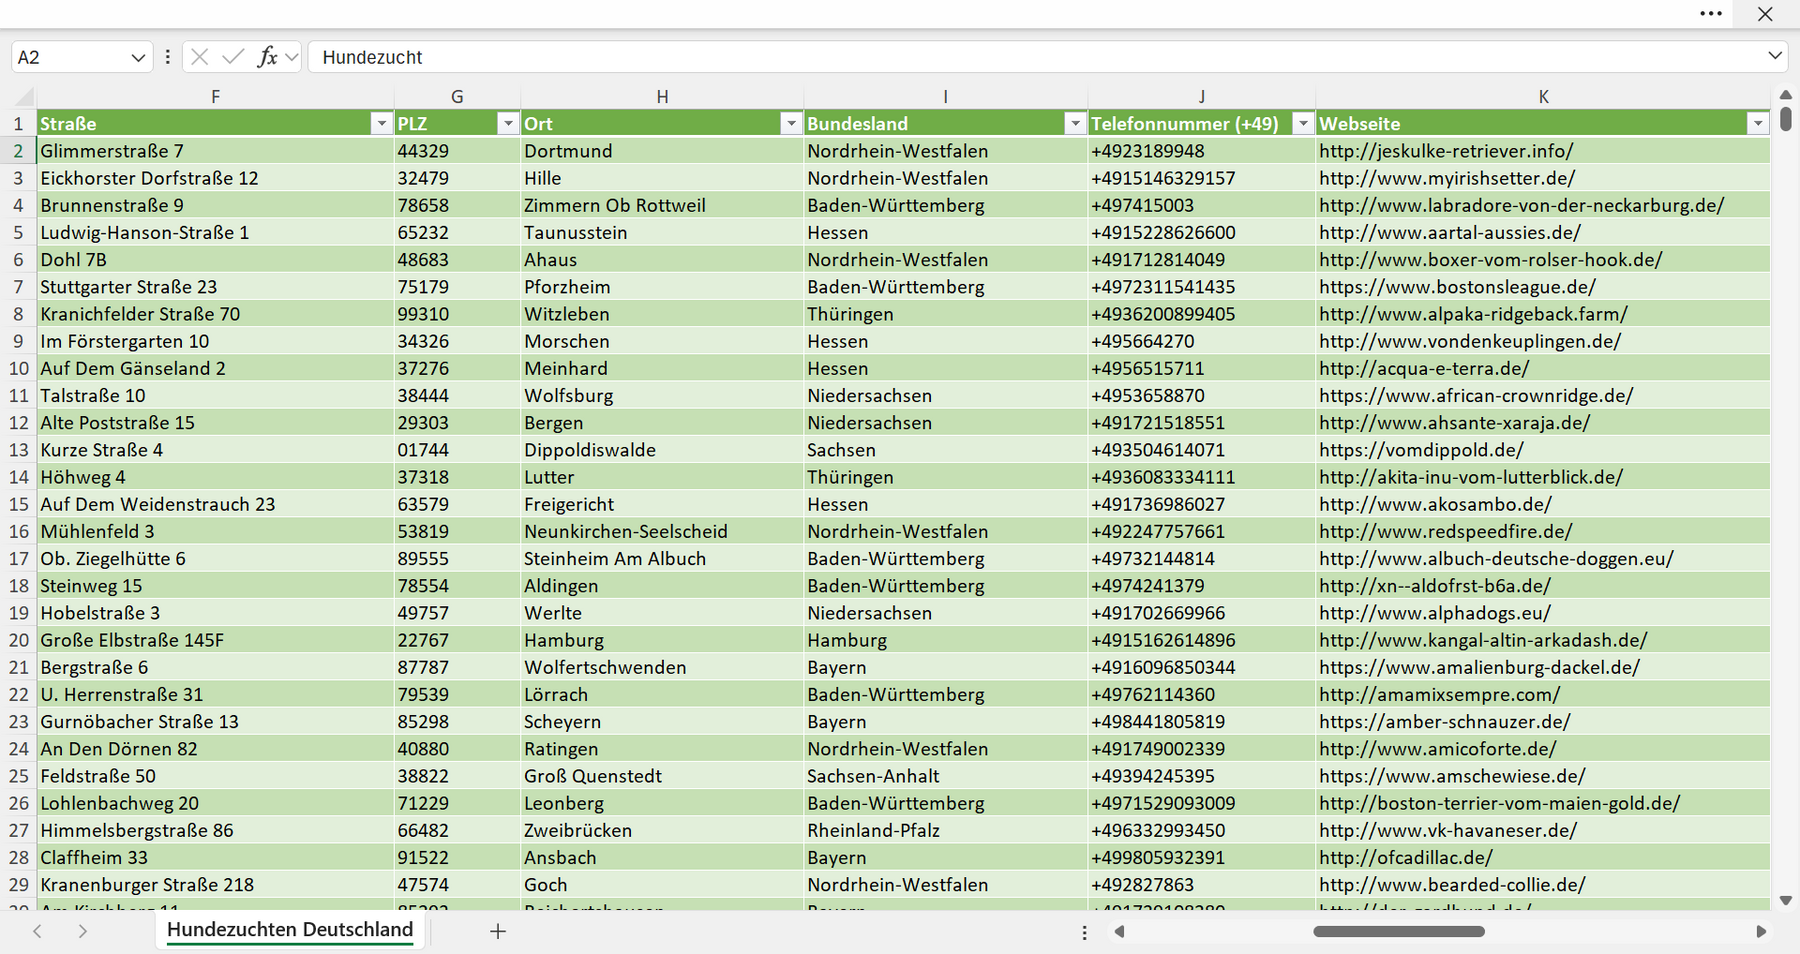Select cell Wolfertschwenden
The width and height of the screenshot is (1800, 954).
point(662,667)
